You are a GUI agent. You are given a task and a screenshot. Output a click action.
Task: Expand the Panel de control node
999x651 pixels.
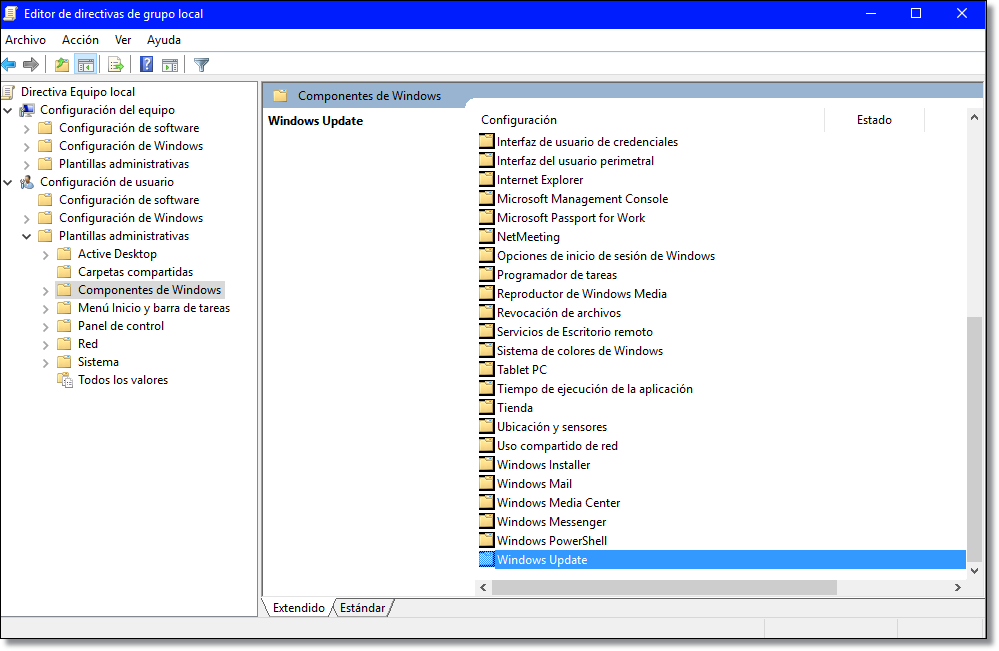tap(45, 326)
